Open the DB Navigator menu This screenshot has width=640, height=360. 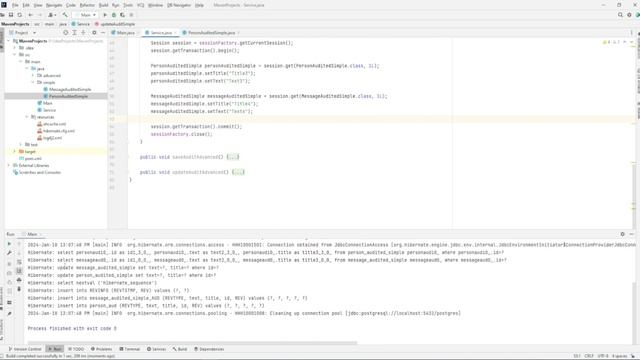click(179, 5)
